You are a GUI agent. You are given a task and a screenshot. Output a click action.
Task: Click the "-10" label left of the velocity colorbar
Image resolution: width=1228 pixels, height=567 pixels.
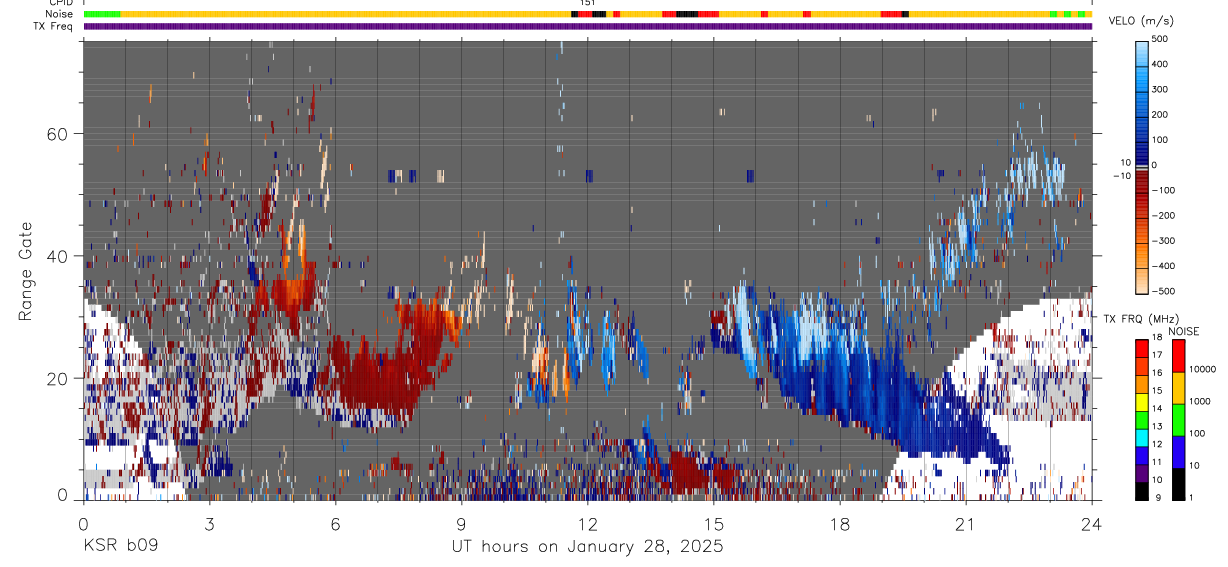[1120, 176]
